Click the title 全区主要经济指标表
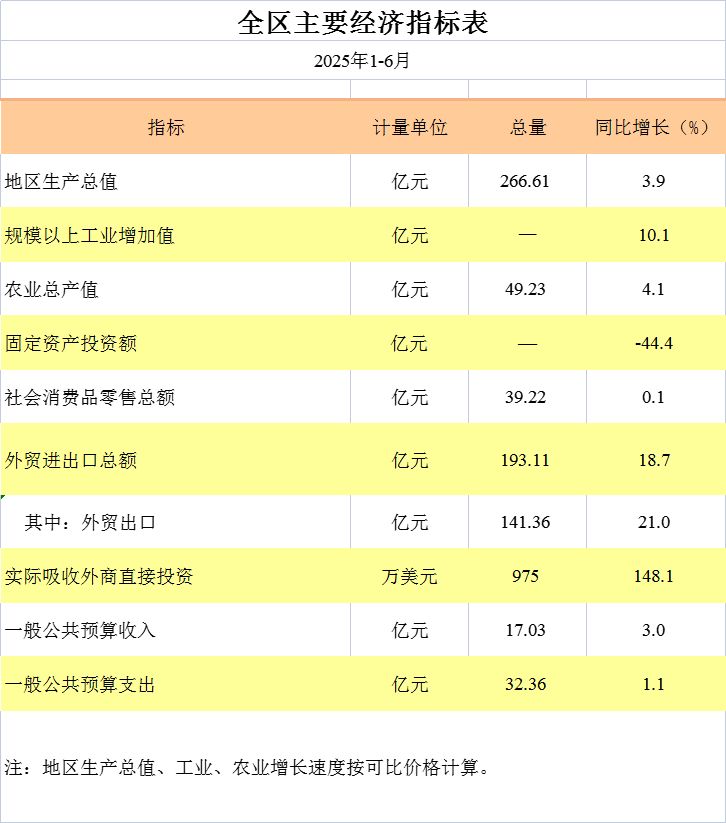This screenshot has height=823, width=726. click(362, 22)
